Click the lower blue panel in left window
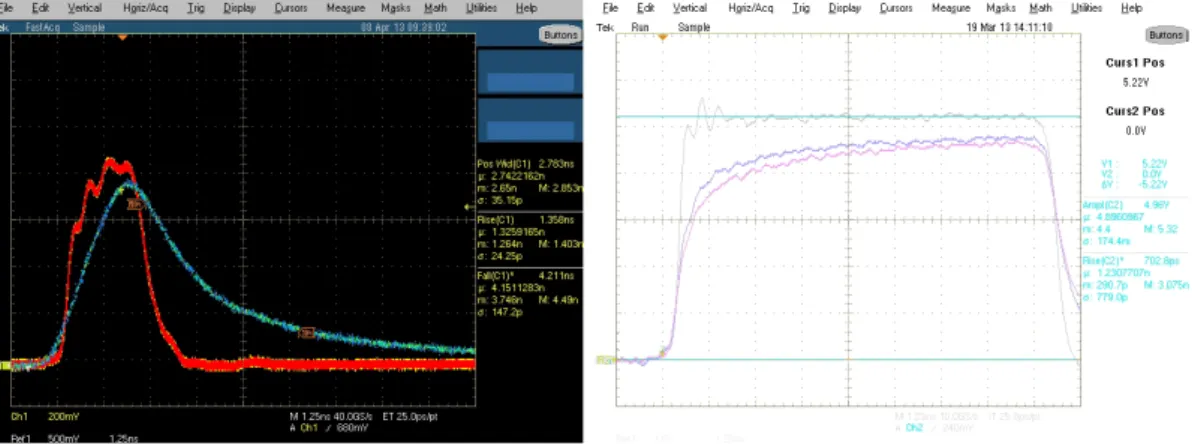This screenshot has height=444, width=1192. 530,130
